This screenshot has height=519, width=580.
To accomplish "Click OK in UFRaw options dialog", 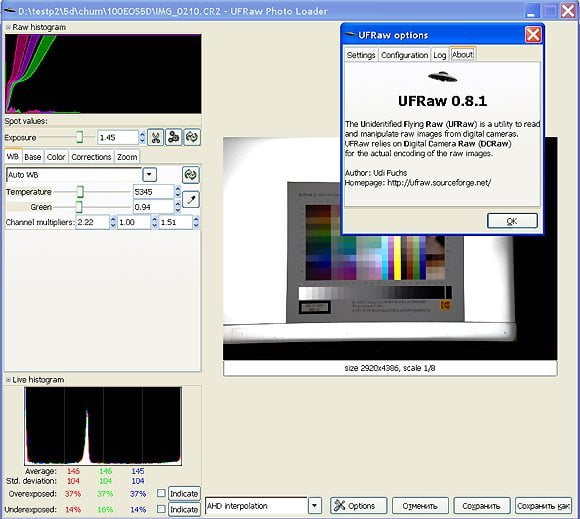I will coord(512,221).
